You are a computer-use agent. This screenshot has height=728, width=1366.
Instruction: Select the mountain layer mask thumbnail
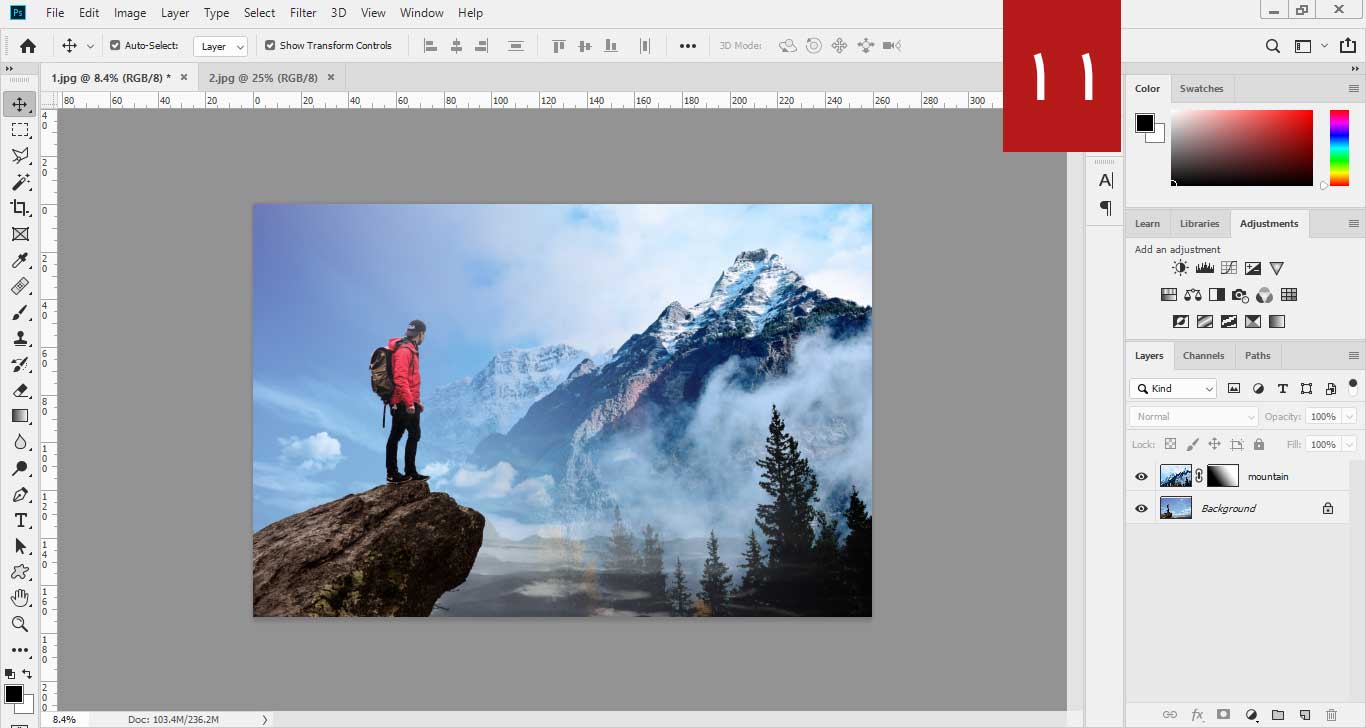point(1223,476)
